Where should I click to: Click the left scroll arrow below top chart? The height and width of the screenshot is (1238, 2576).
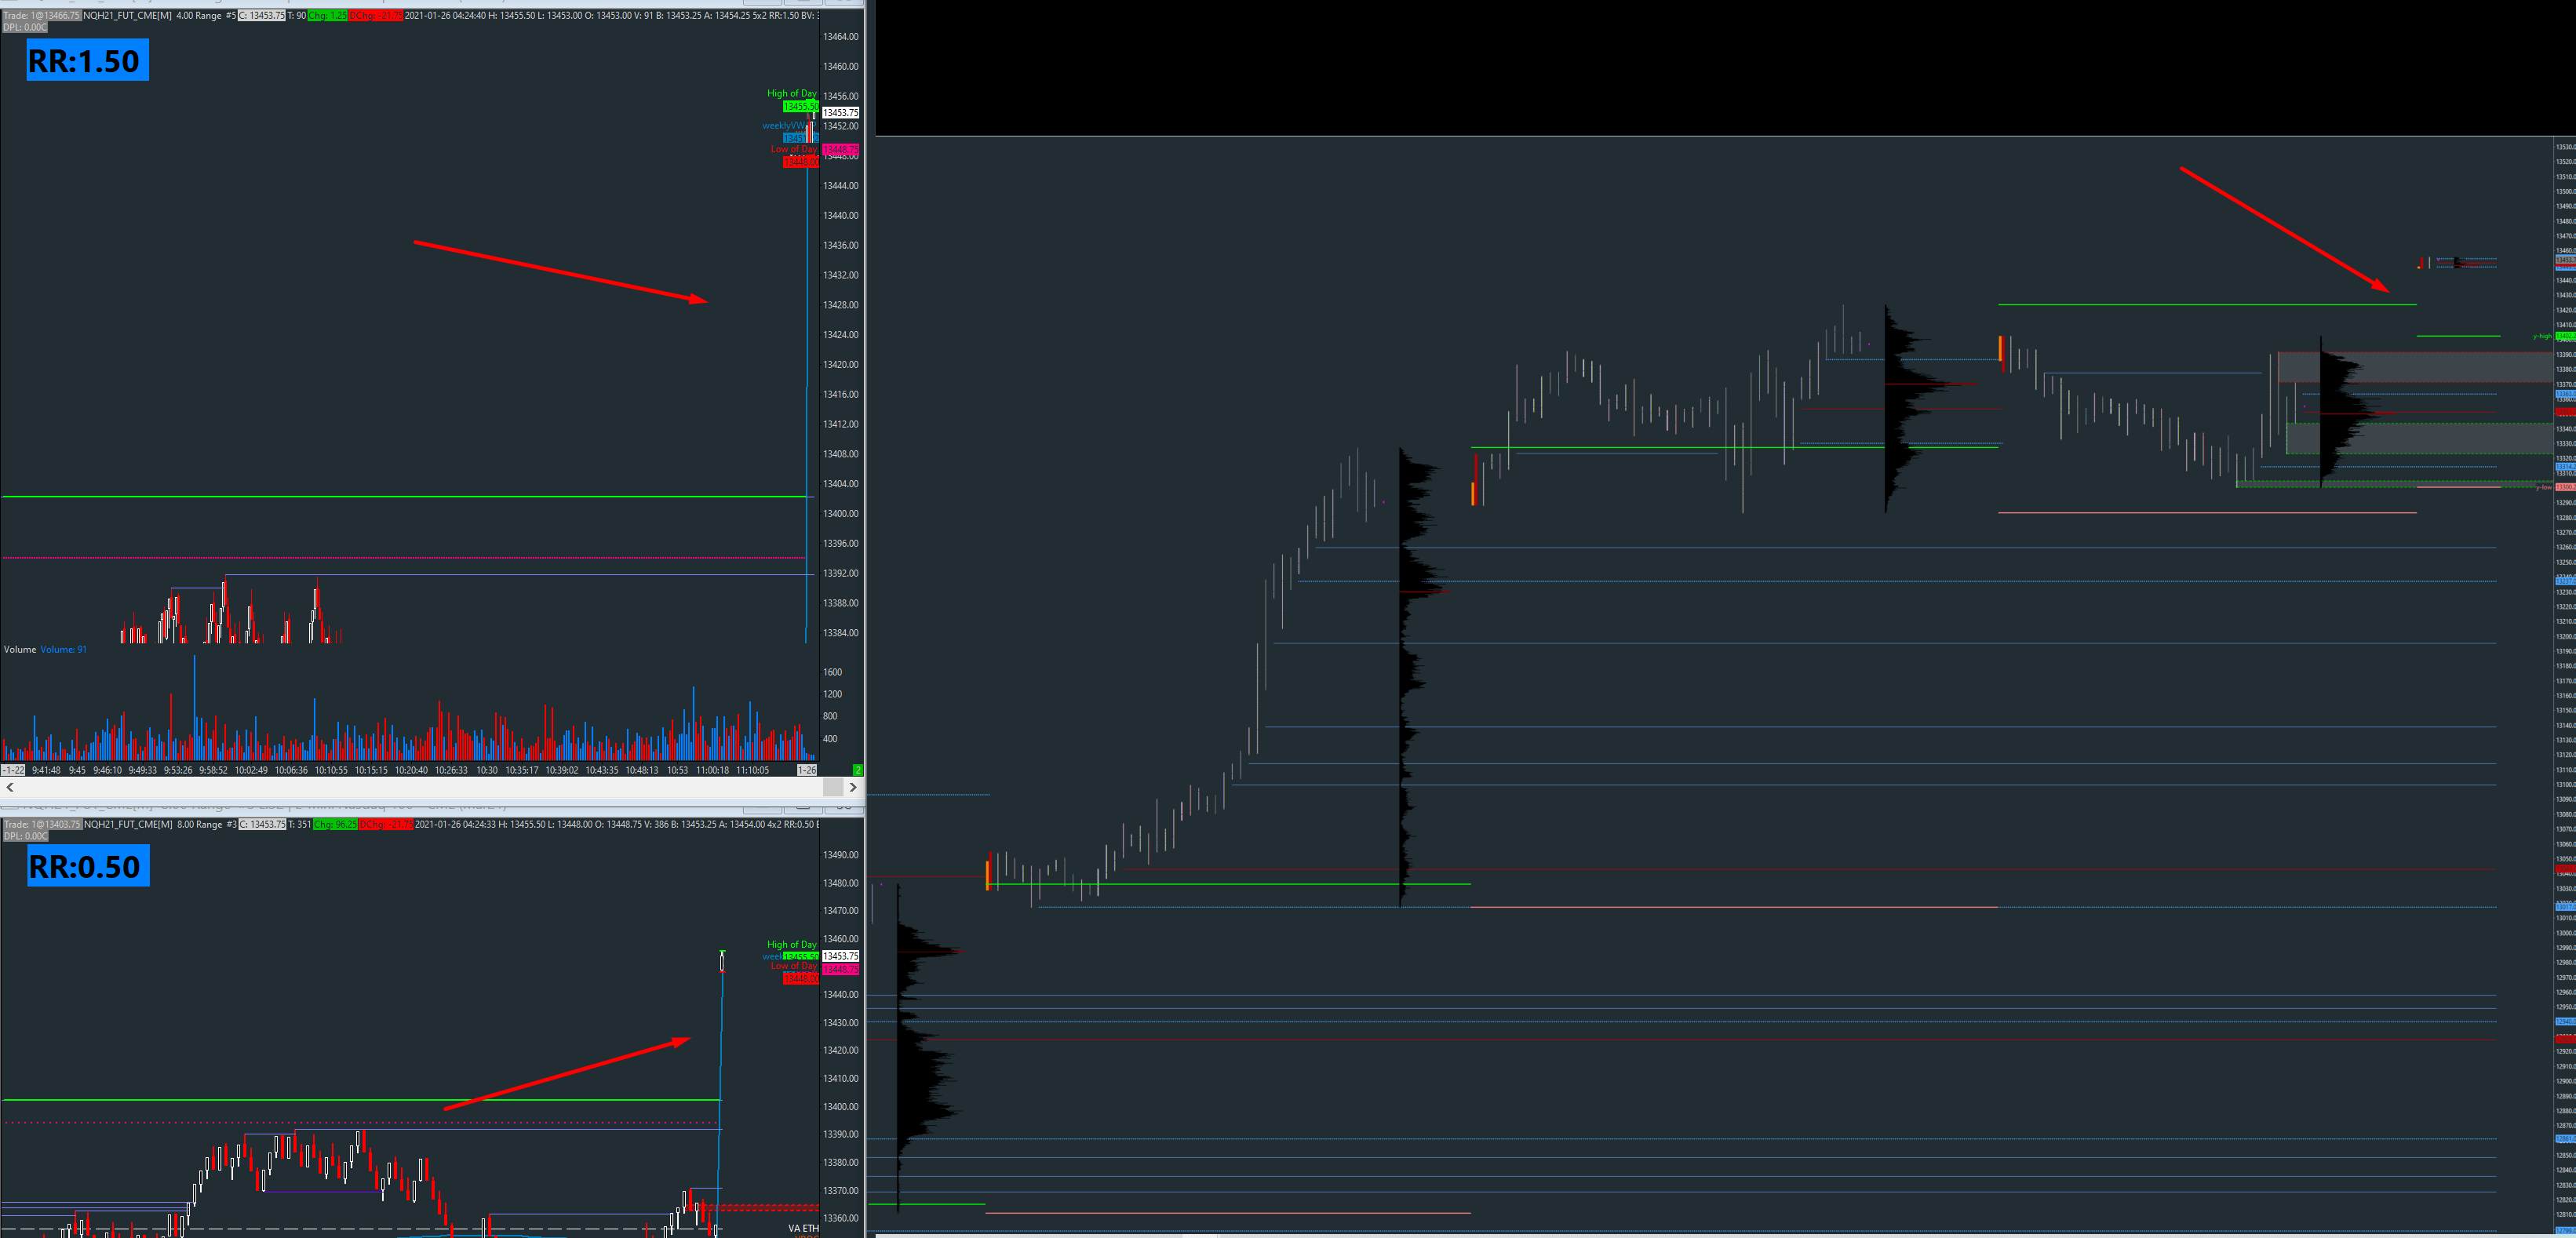[x=10, y=787]
